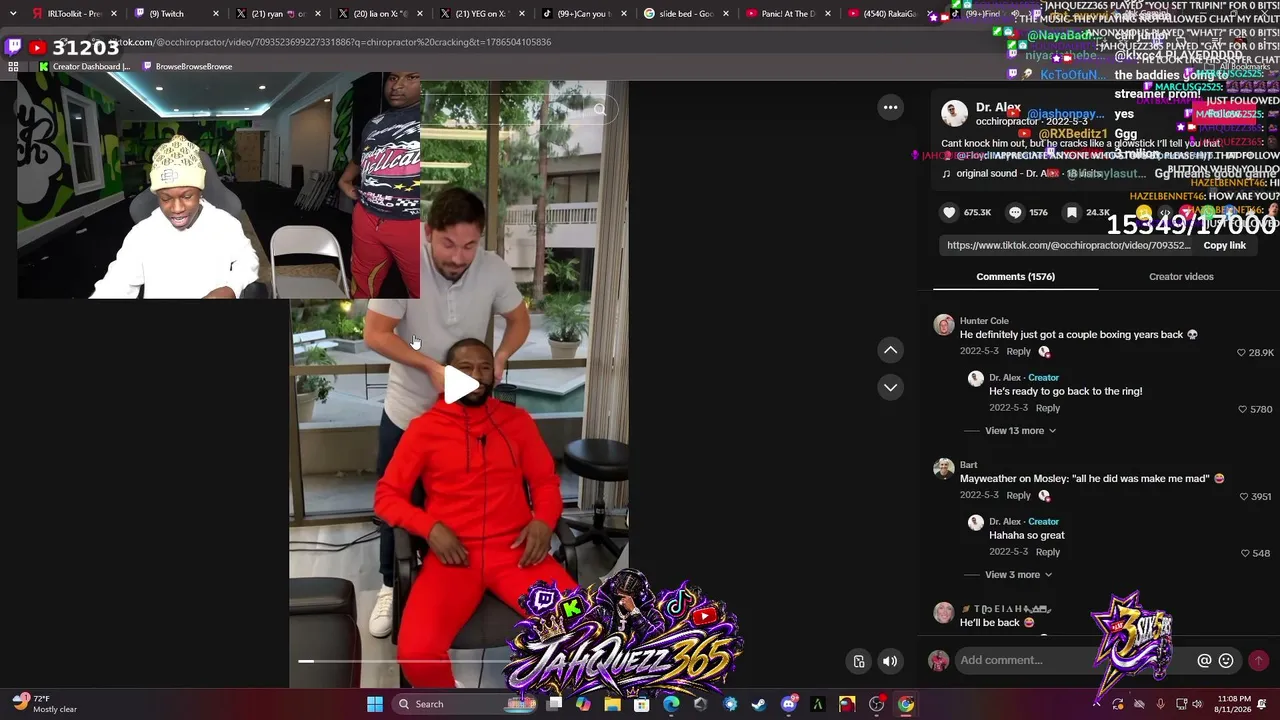
Task: Expand 'View 13 more' replies
Action: pyautogui.click(x=1020, y=431)
